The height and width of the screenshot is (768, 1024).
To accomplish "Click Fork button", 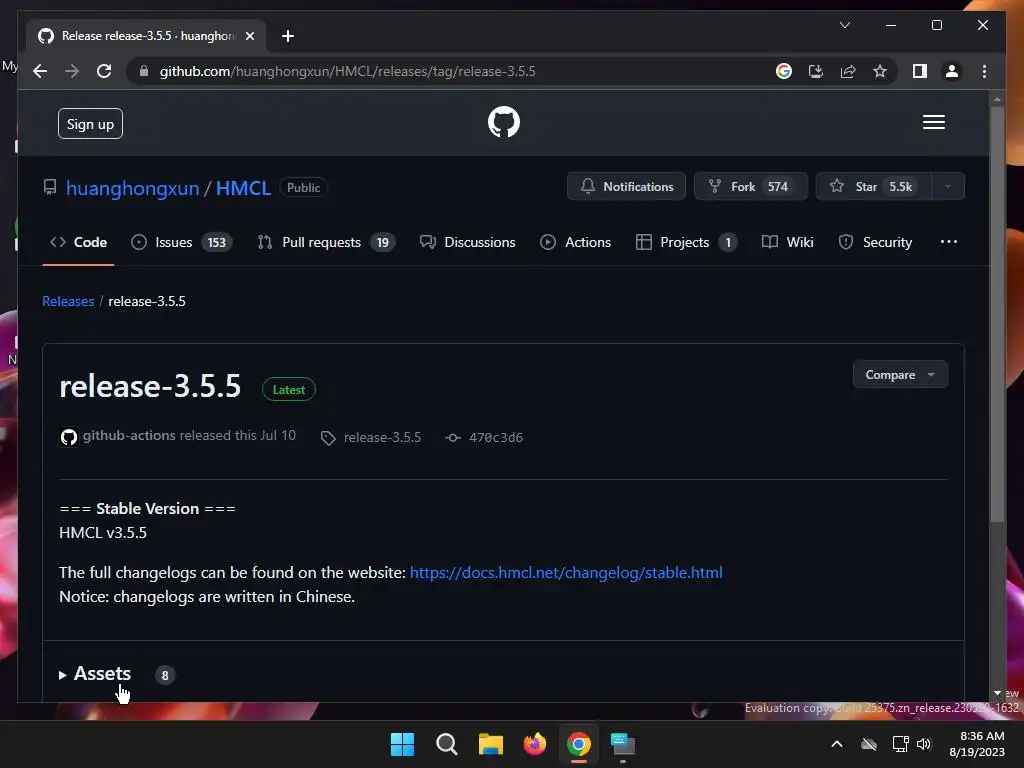I will (x=750, y=187).
